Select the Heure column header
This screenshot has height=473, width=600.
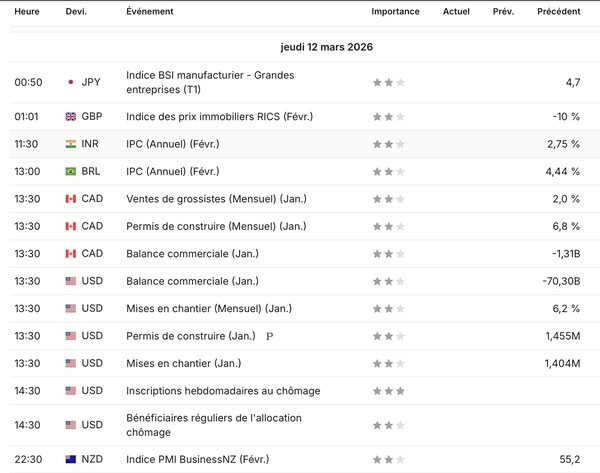tap(27, 11)
